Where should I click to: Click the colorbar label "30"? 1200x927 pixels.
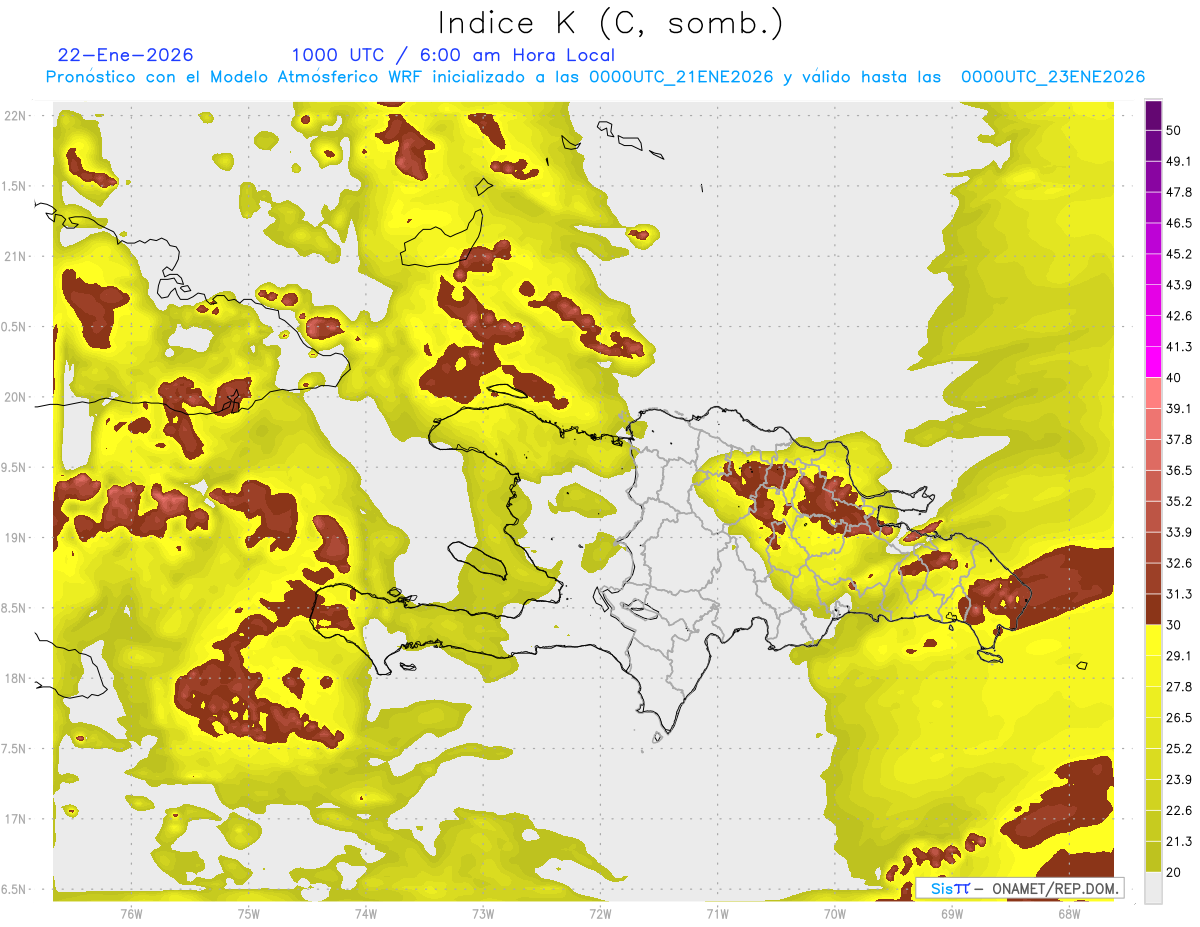click(x=1174, y=625)
